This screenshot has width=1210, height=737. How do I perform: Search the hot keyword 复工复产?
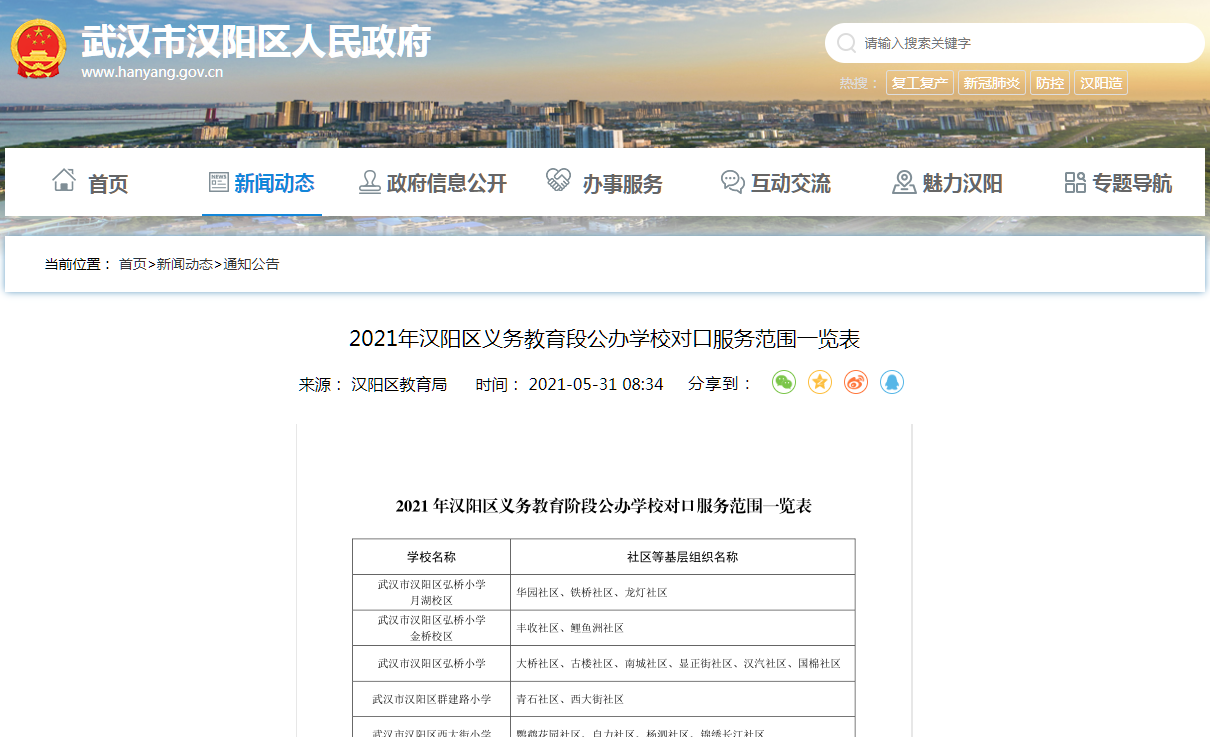[919, 82]
